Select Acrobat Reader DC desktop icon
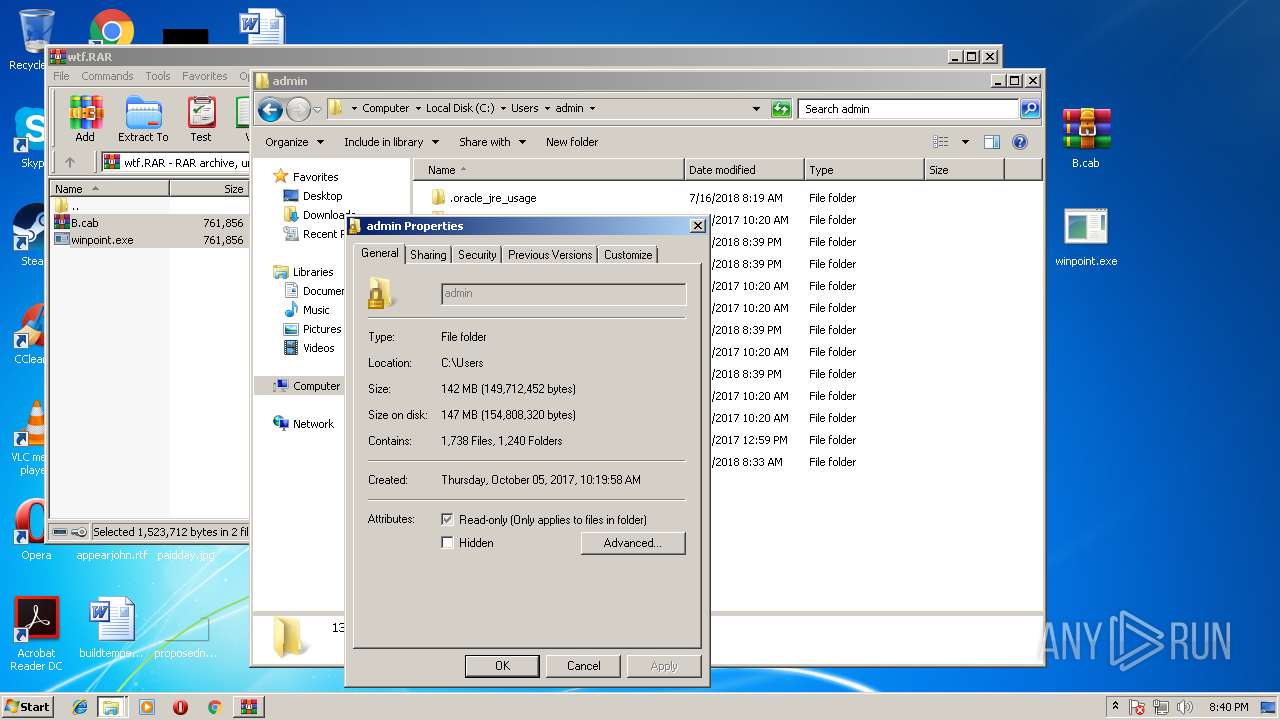 37,634
